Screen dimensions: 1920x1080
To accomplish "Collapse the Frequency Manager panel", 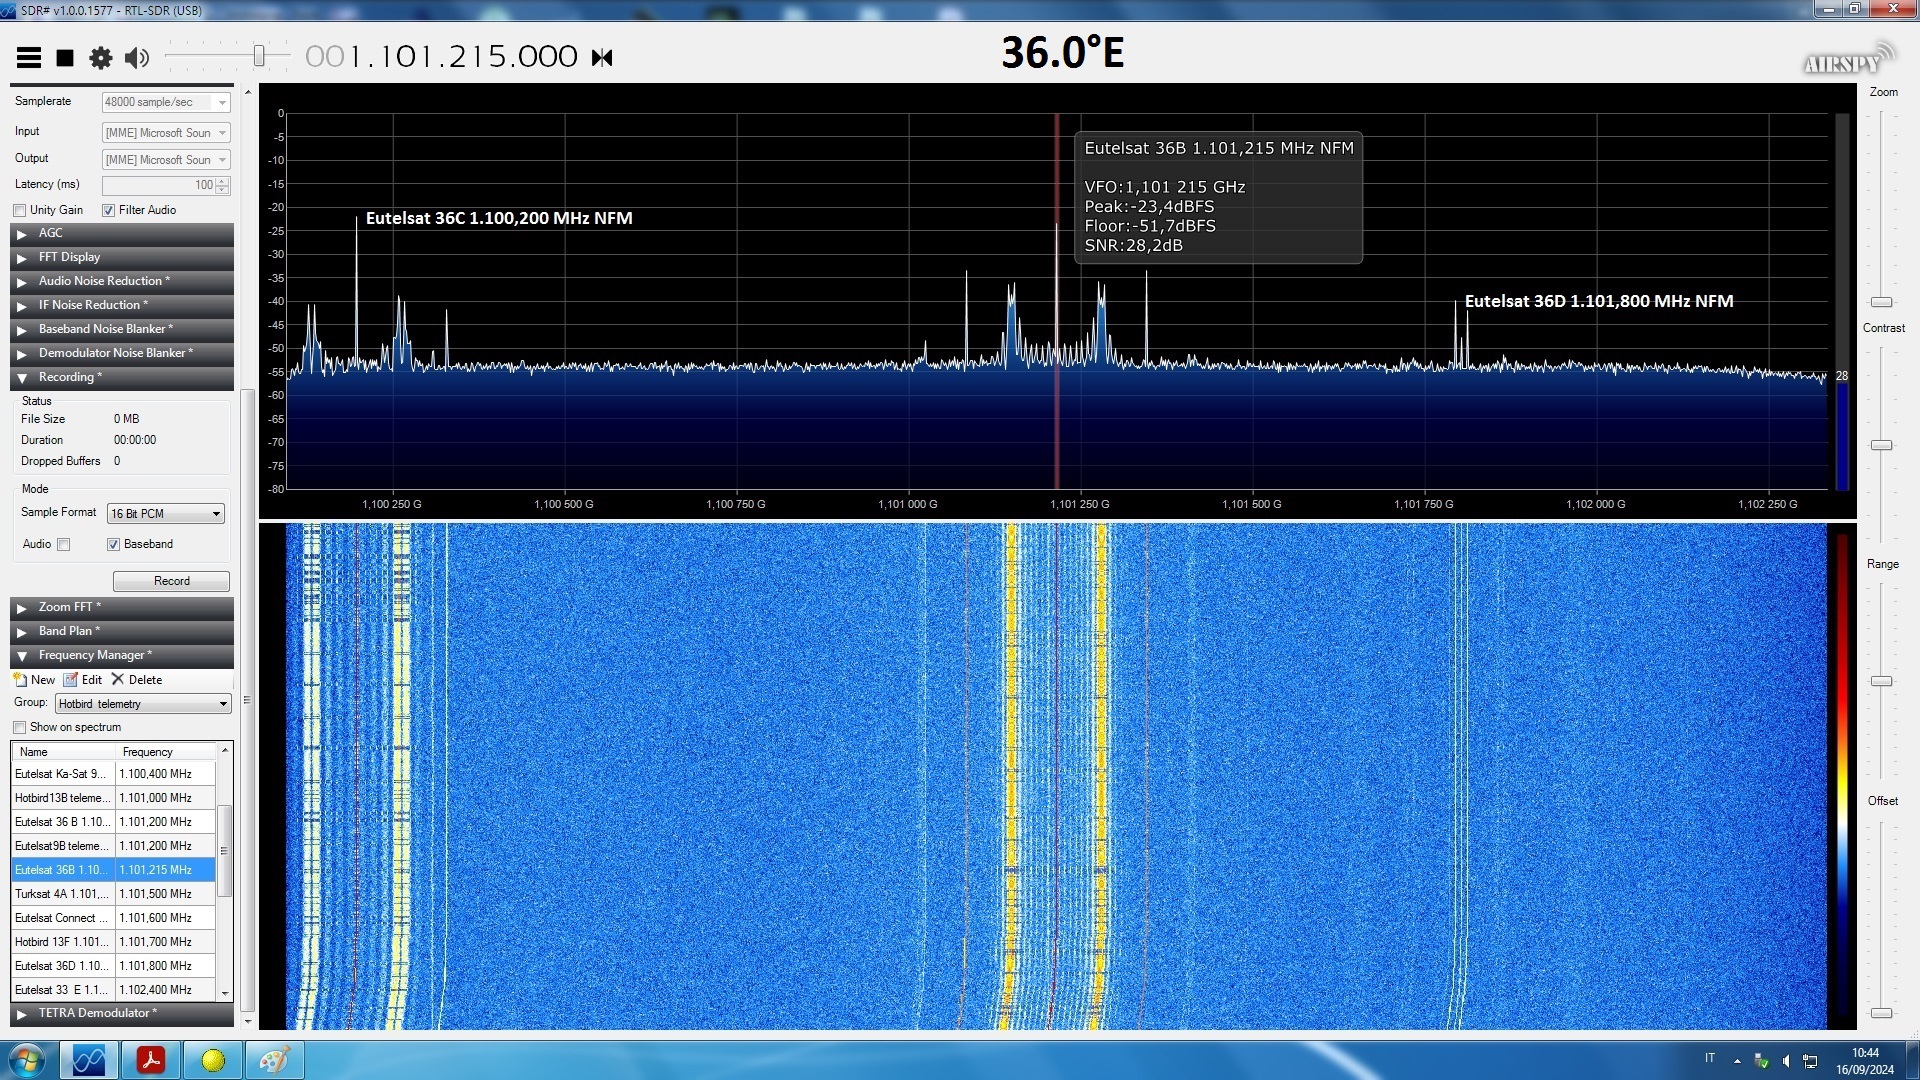I will coord(122,655).
